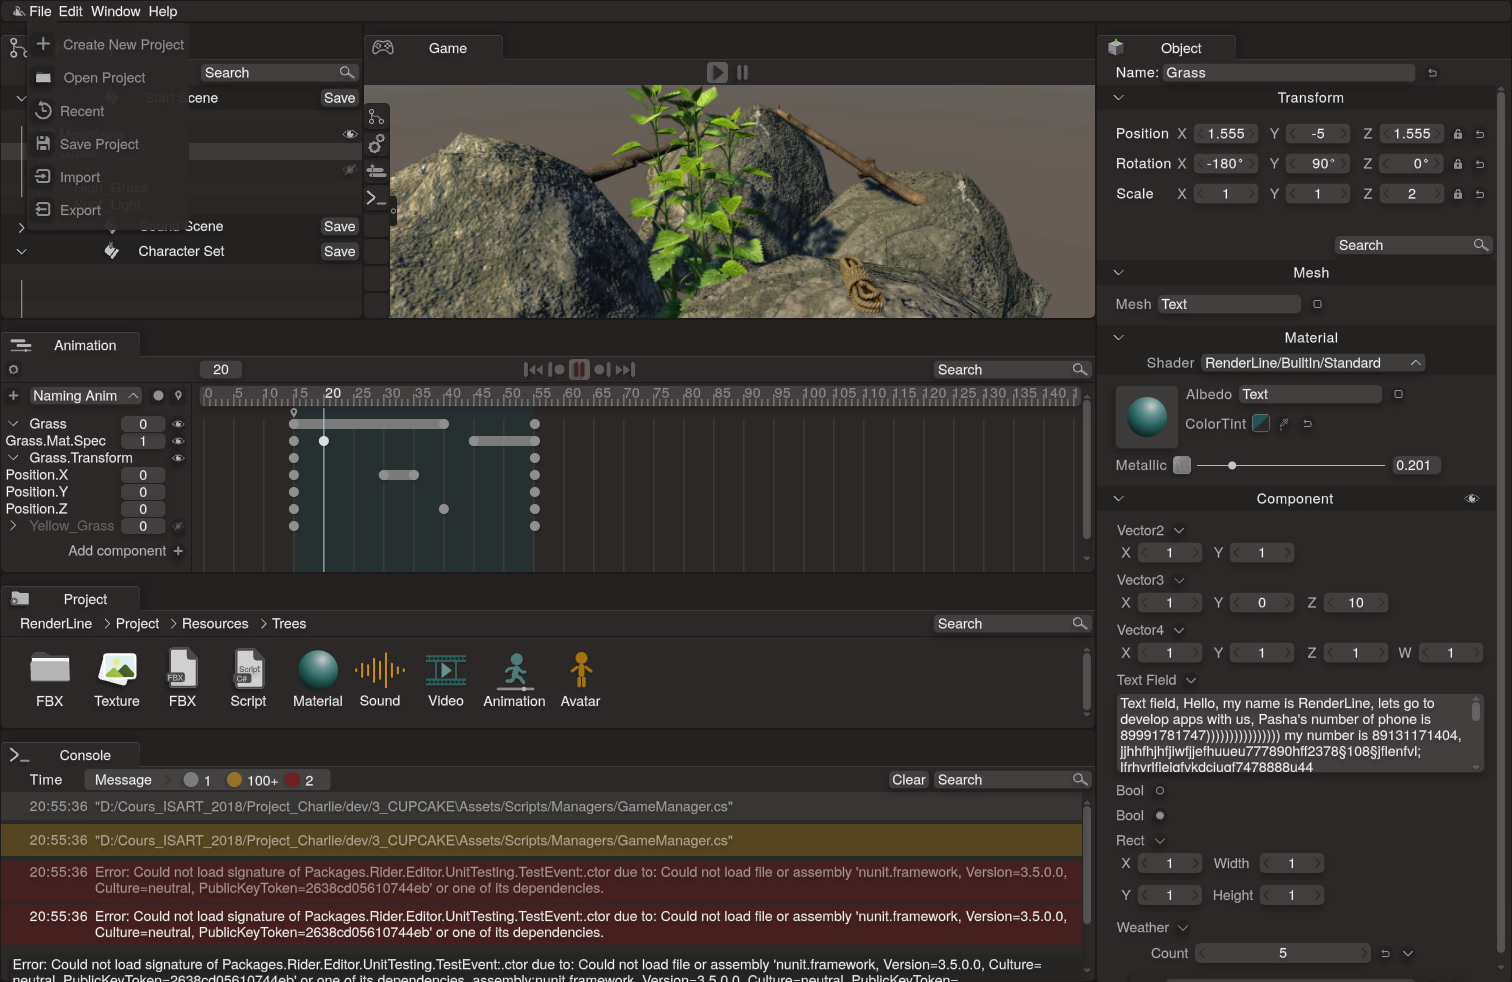Screen dimensions: 1512x982
Task: Open the Window menu
Action: [116, 11]
